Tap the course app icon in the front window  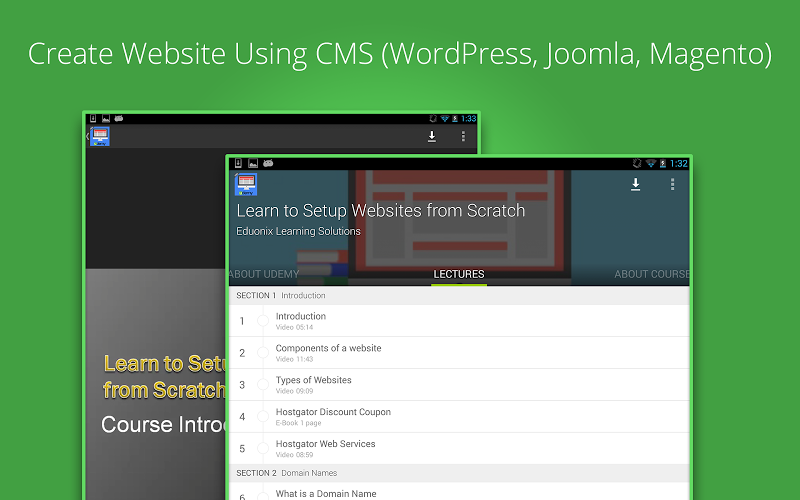pos(246,184)
